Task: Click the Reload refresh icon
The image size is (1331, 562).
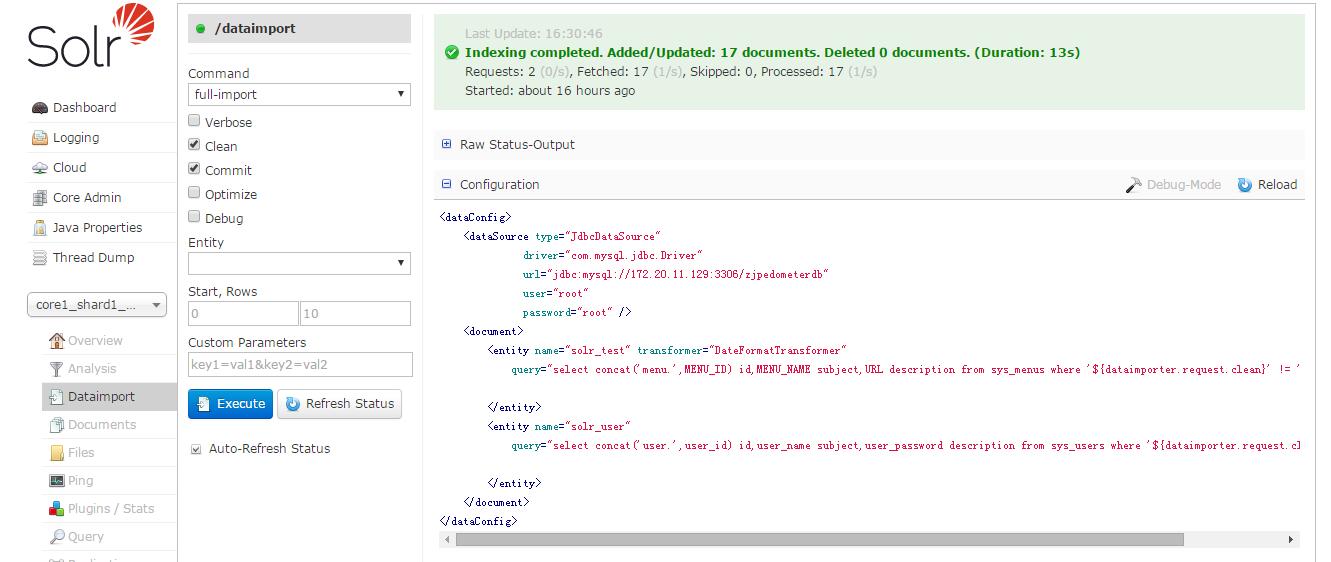Action: tap(1245, 185)
